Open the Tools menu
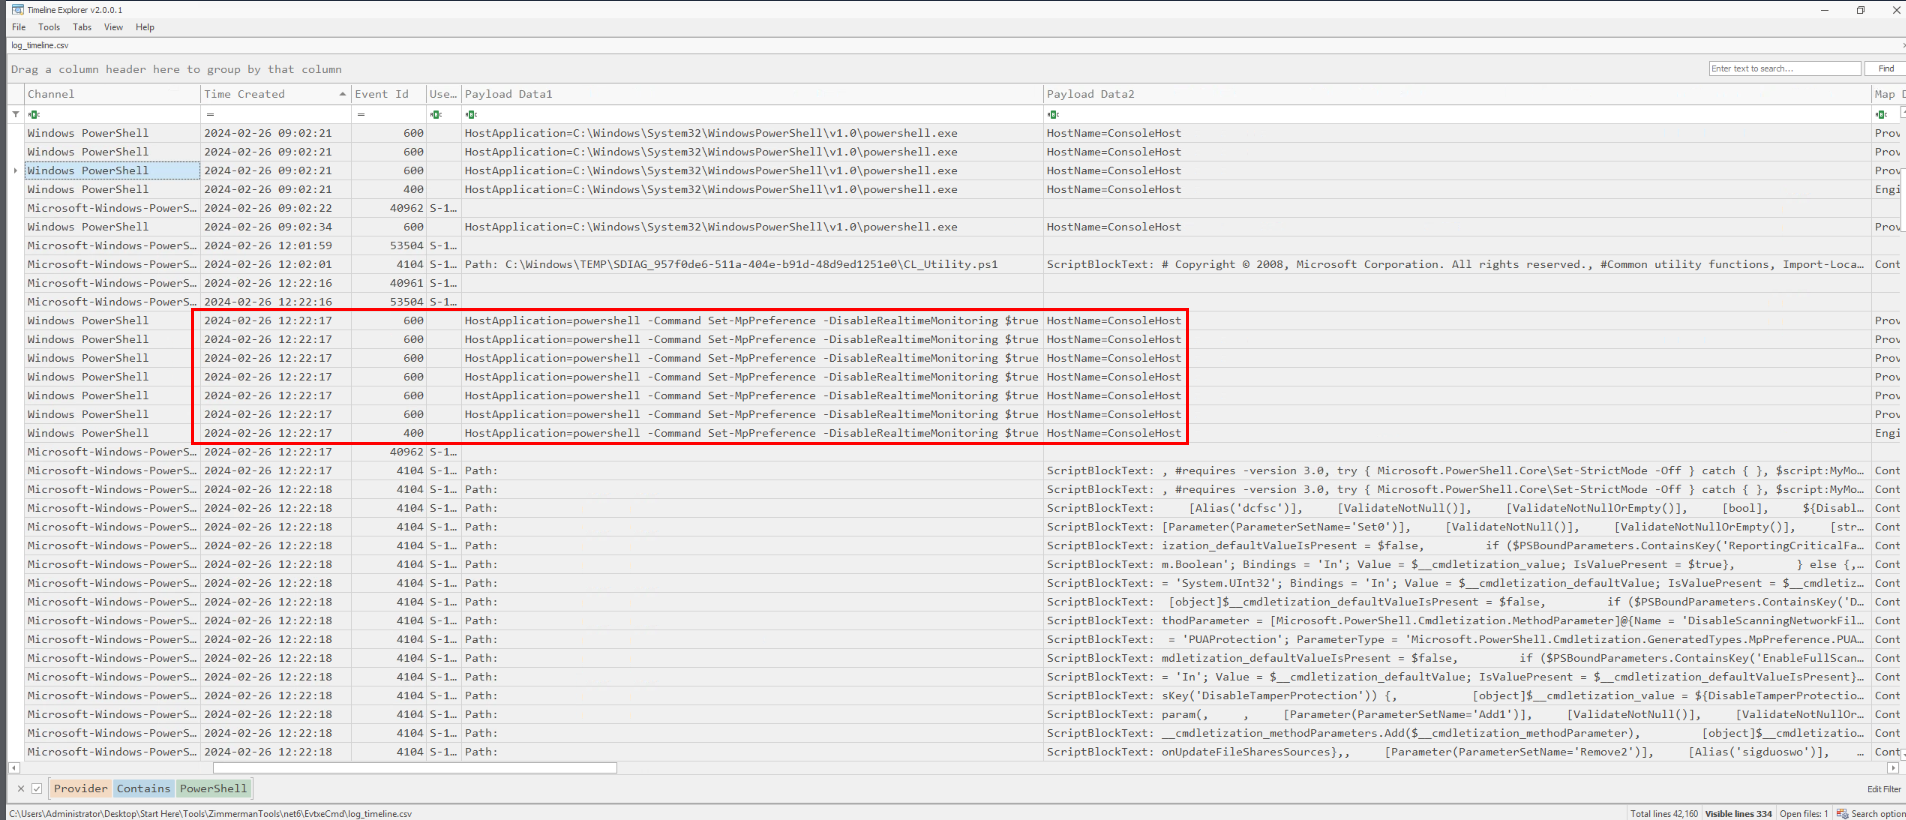Screen dimensions: 1906x820 [49, 27]
